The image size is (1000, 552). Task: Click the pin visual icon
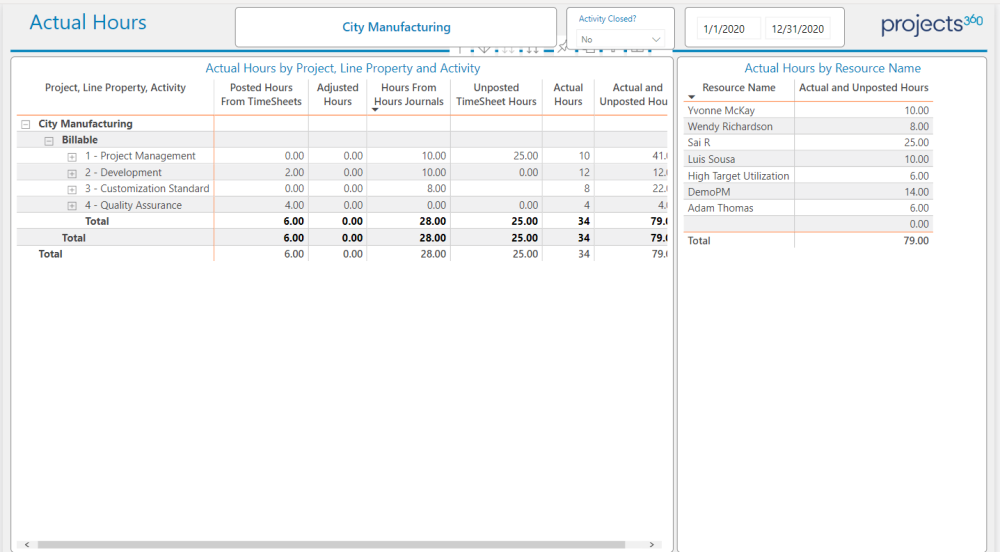tap(563, 47)
